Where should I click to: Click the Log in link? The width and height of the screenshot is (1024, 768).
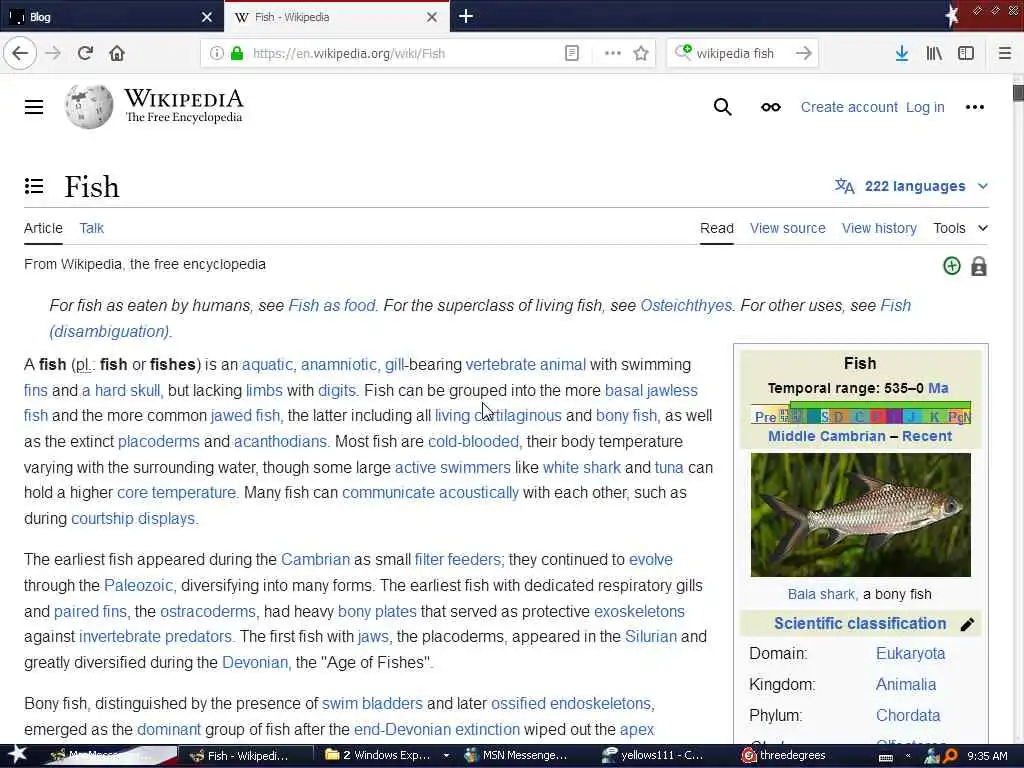pos(925,107)
